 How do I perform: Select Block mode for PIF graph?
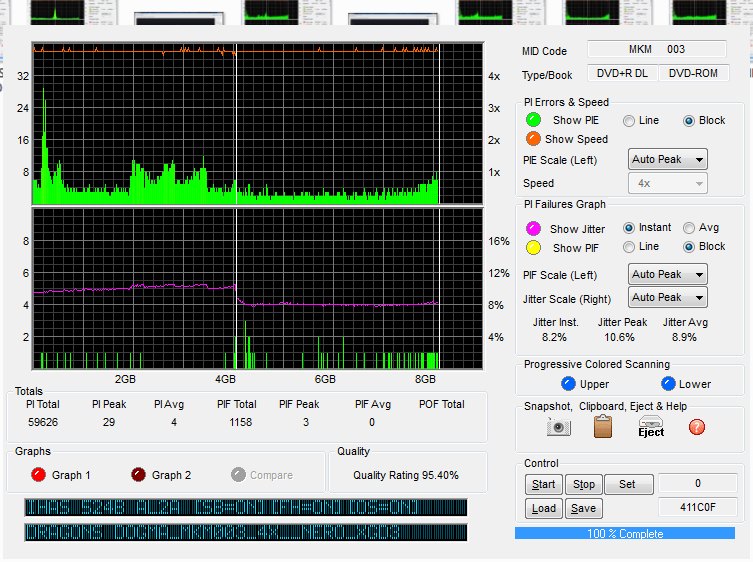[x=689, y=247]
